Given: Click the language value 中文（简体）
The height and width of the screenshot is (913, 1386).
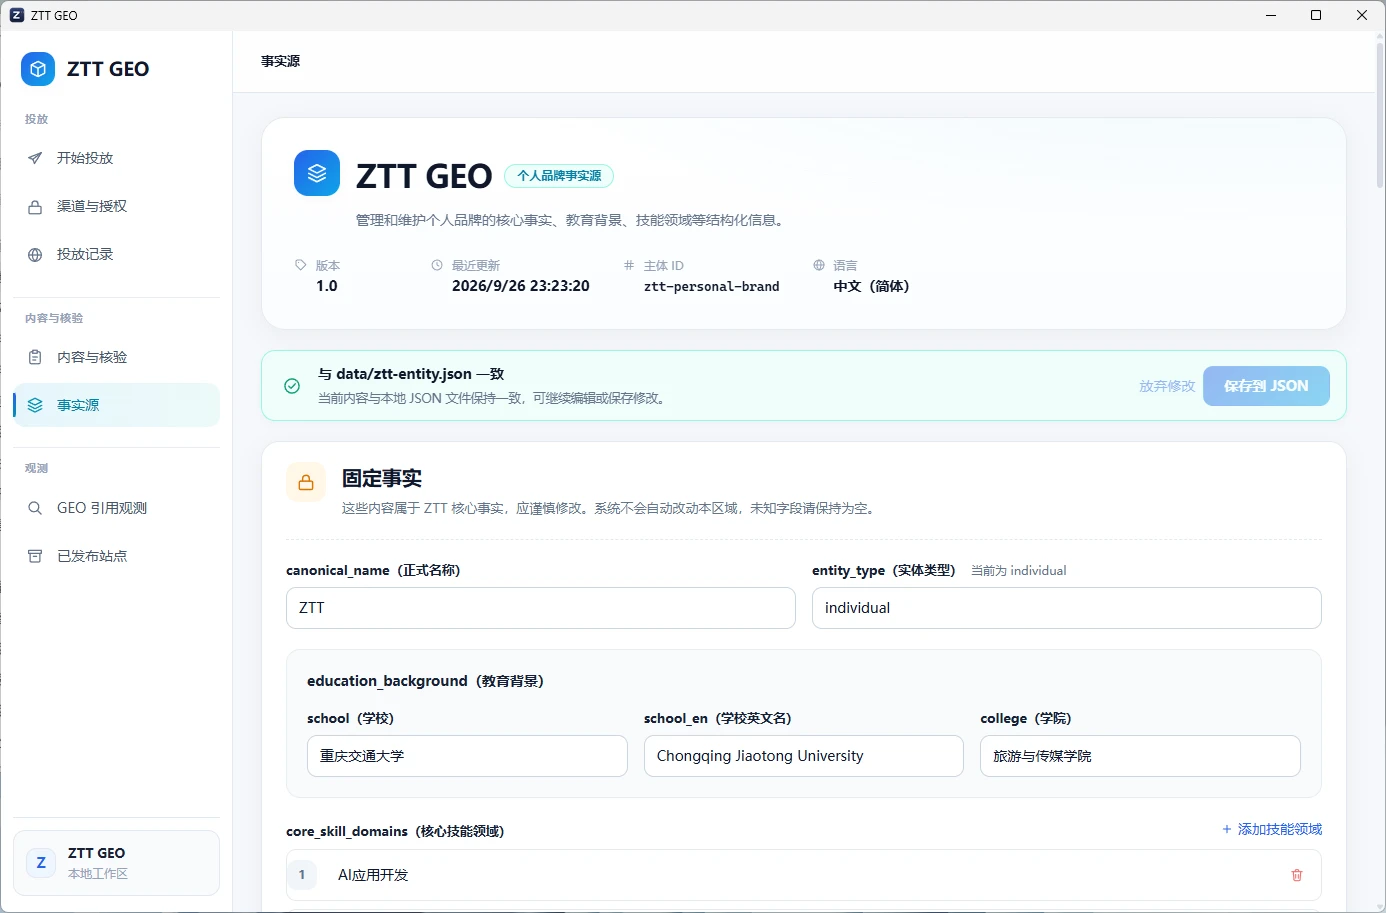Looking at the screenshot, I should pos(871,286).
